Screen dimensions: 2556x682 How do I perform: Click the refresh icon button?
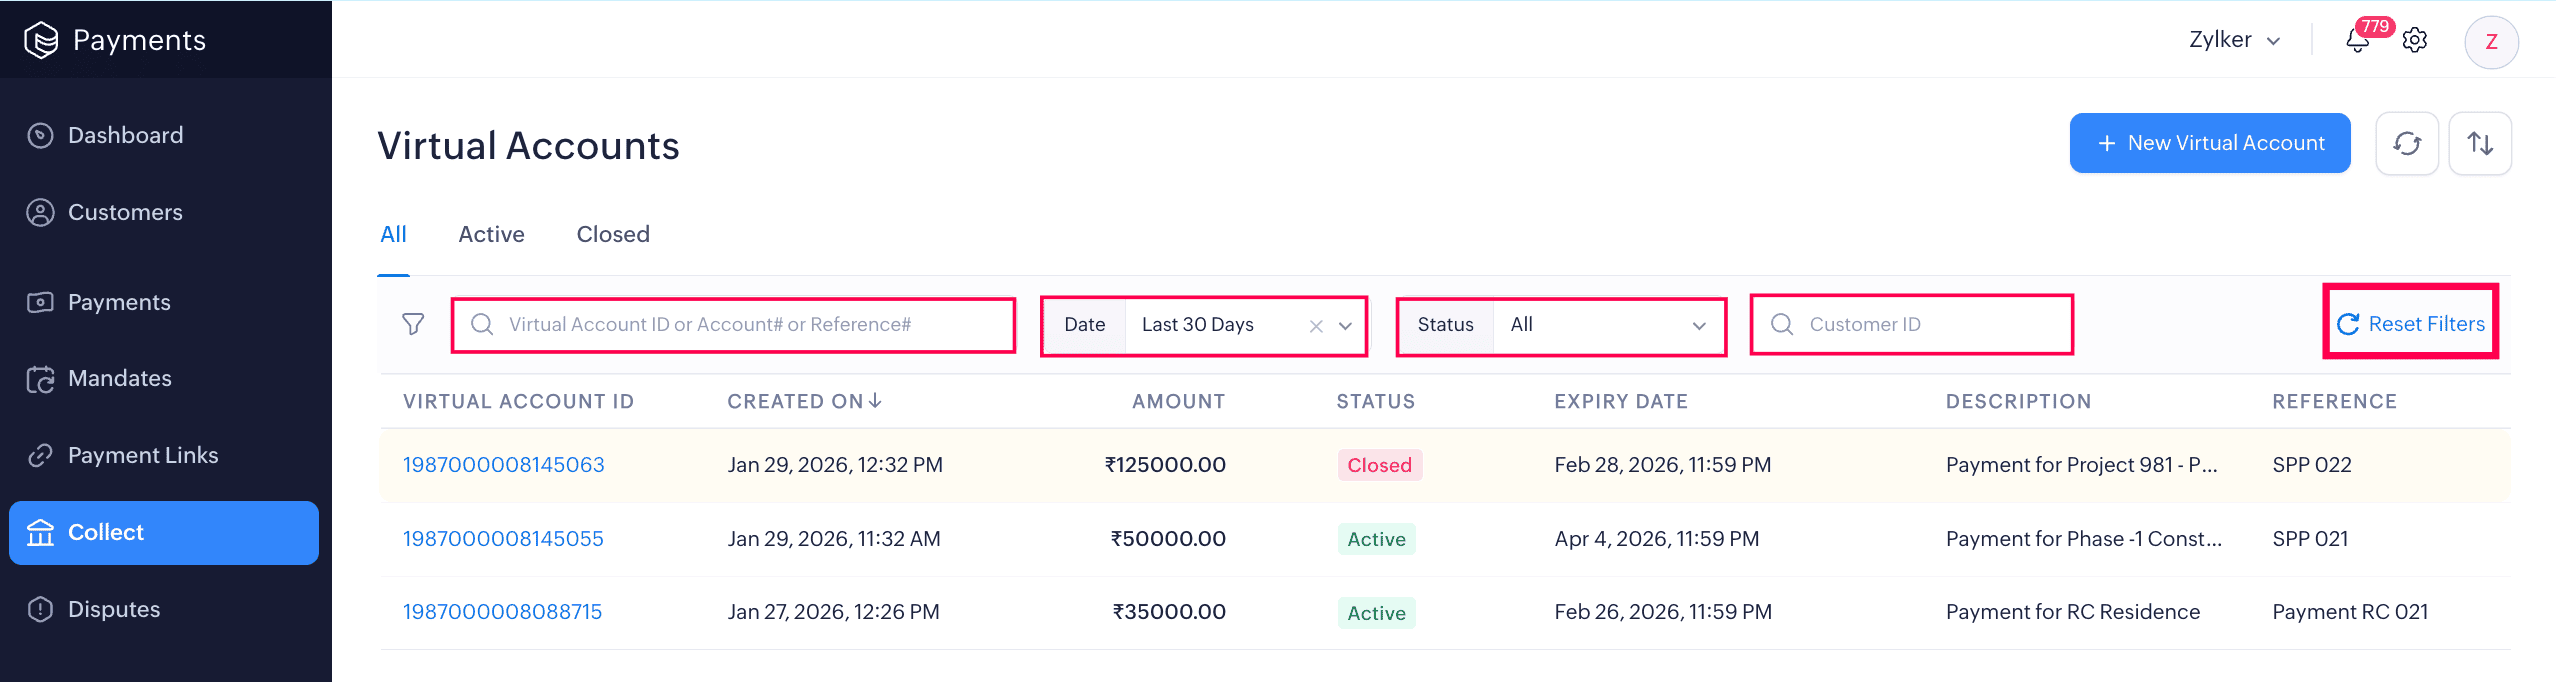pos(2406,143)
